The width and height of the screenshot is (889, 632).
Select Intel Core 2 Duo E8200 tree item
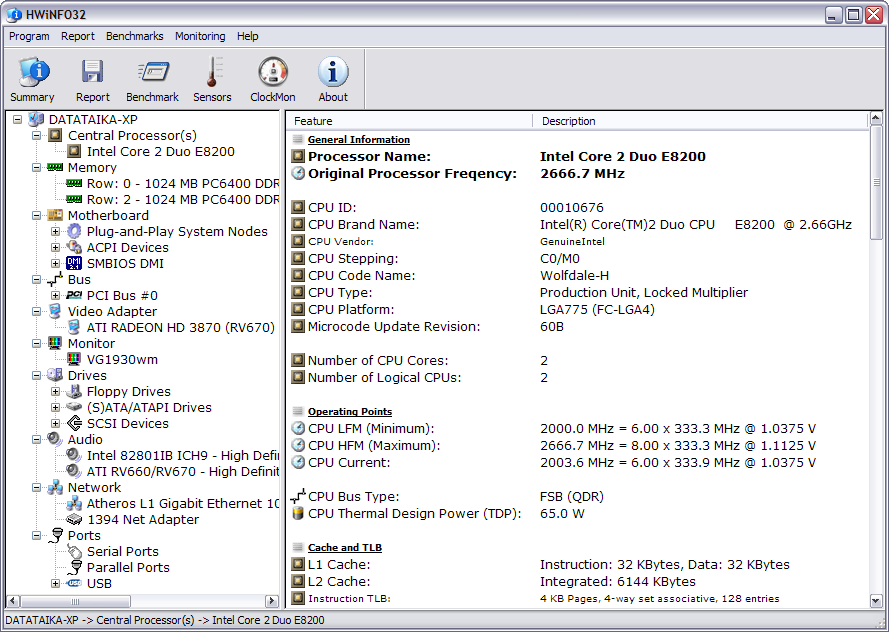[160, 151]
